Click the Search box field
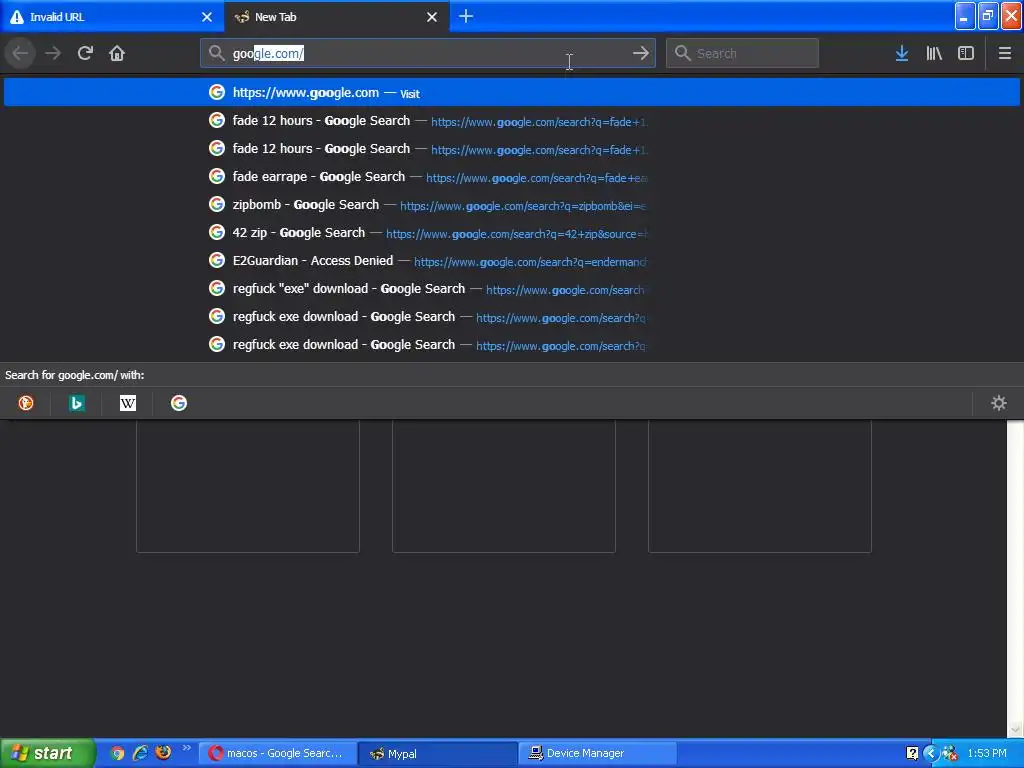The image size is (1024, 768). click(x=742, y=53)
